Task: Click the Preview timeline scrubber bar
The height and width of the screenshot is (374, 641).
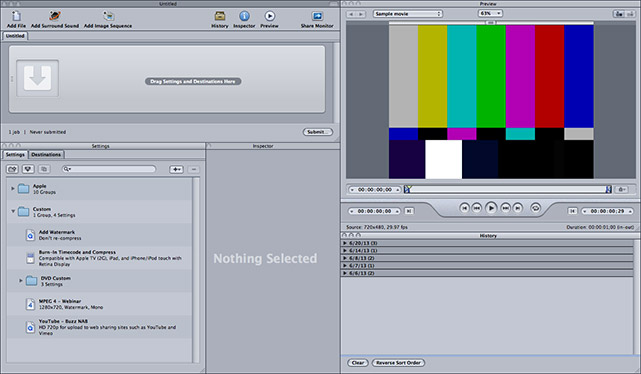Action: pyautogui.click(x=507, y=189)
